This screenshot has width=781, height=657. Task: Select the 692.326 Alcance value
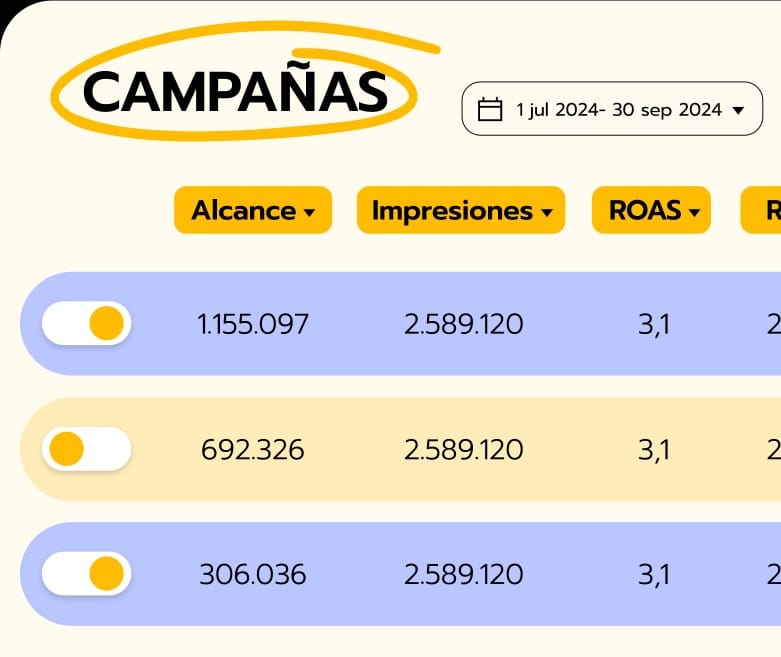pos(253,450)
